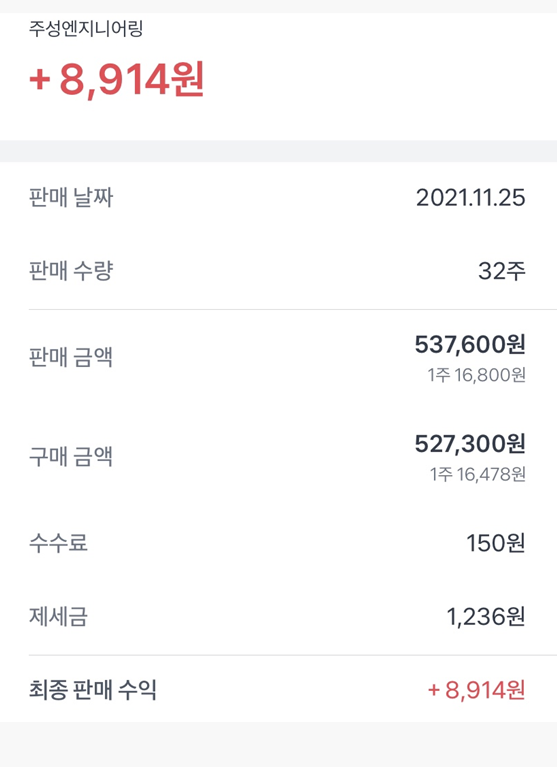Tap the 판매 금액 label
Image resolution: width=557 pixels, height=767 pixels.
(71, 357)
